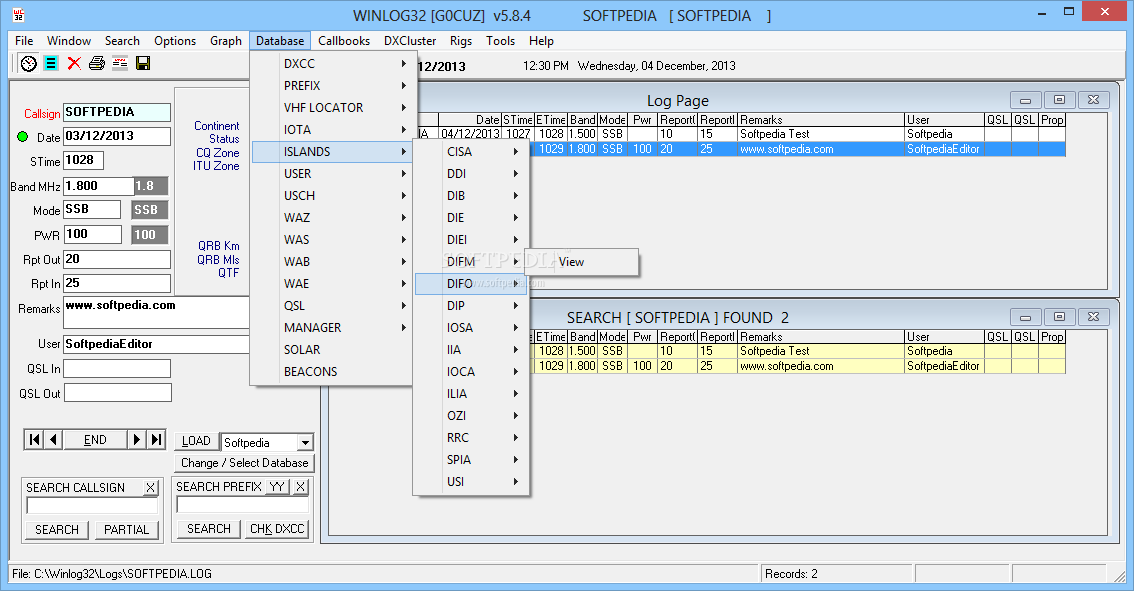
Task: Click the clock icon in the toolbar
Action: tap(28, 64)
